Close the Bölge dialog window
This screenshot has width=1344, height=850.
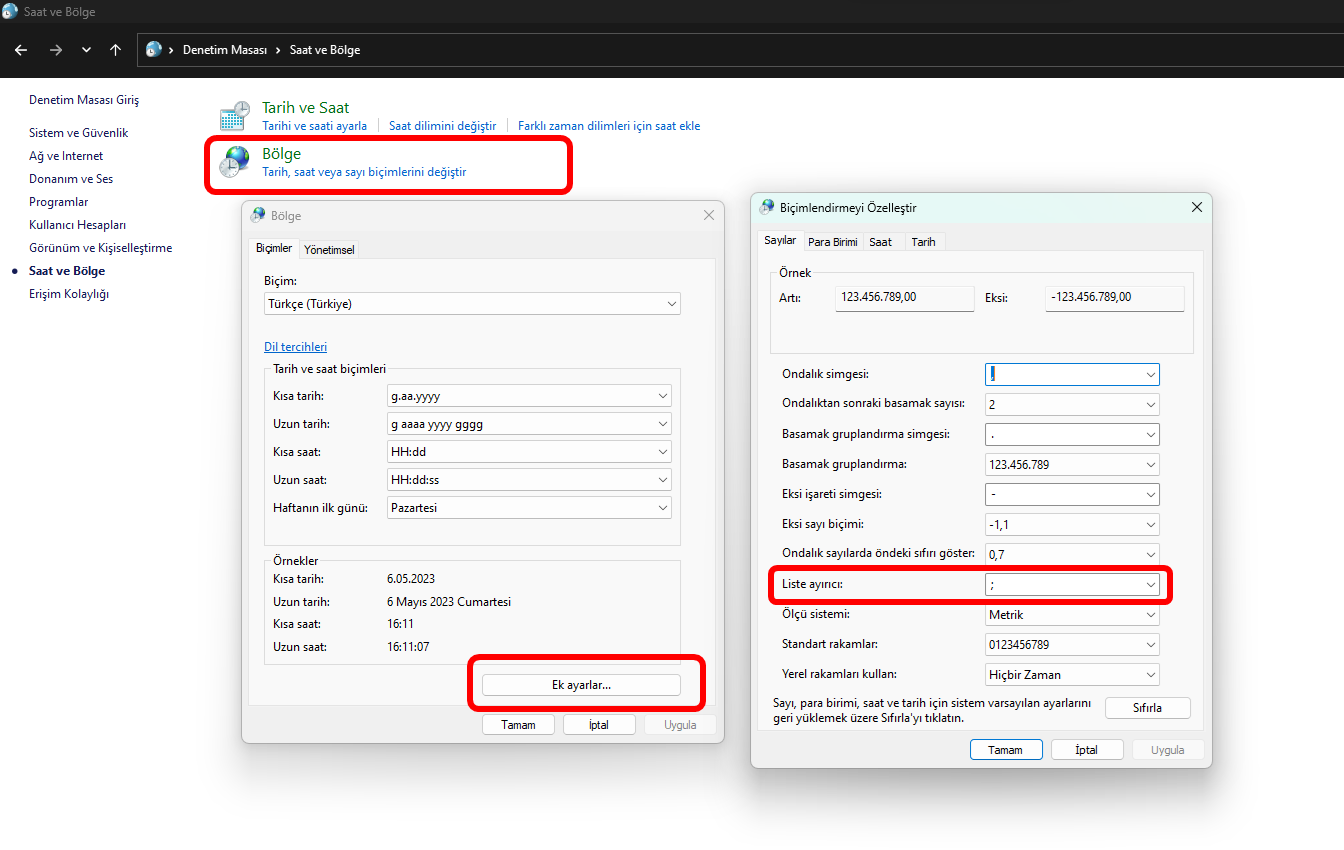coord(709,215)
